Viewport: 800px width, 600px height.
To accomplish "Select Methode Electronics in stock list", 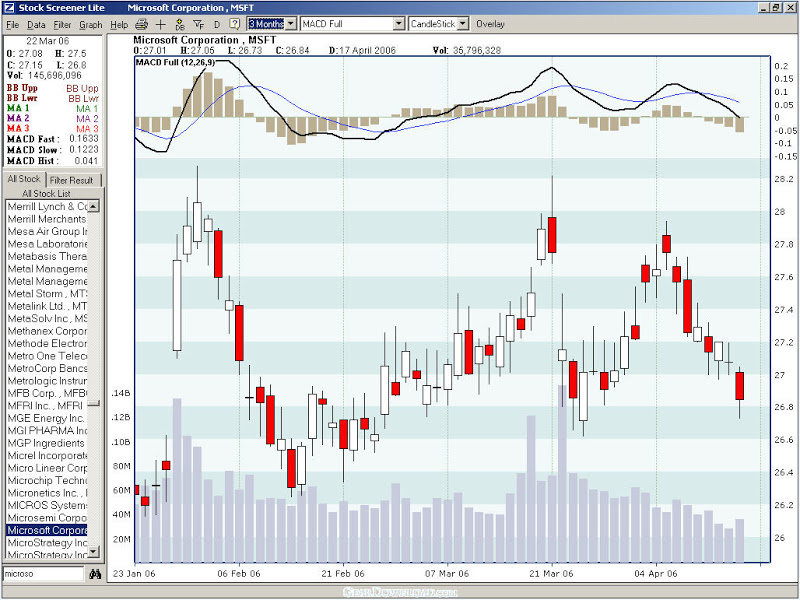I will tap(47, 343).
